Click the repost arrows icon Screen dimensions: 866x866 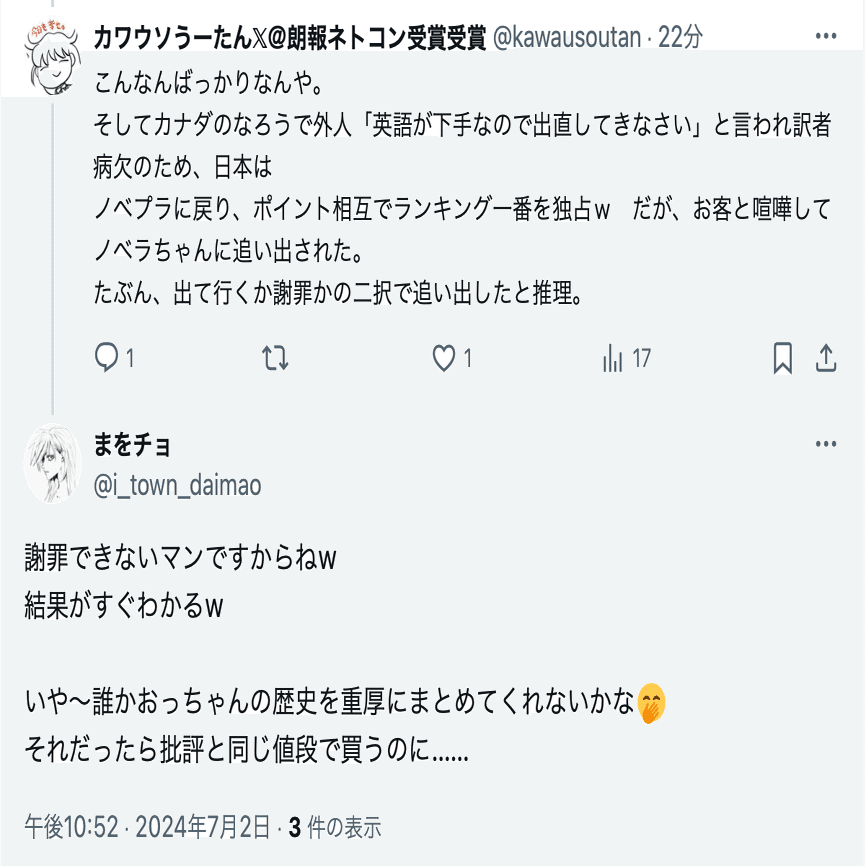click(276, 358)
